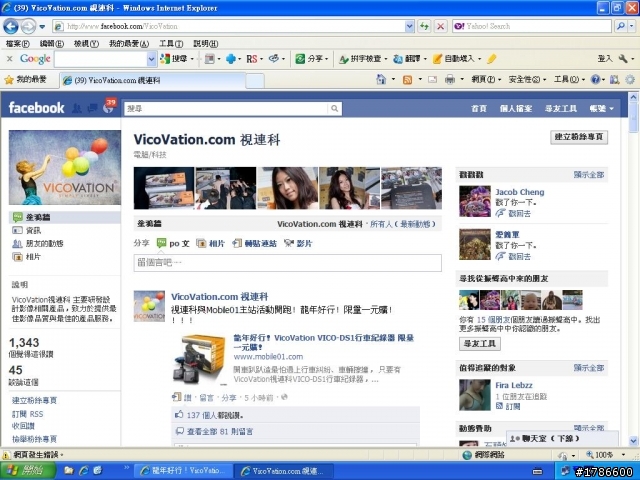Click the page vertical scrollbar down arrow

click(633, 441)
